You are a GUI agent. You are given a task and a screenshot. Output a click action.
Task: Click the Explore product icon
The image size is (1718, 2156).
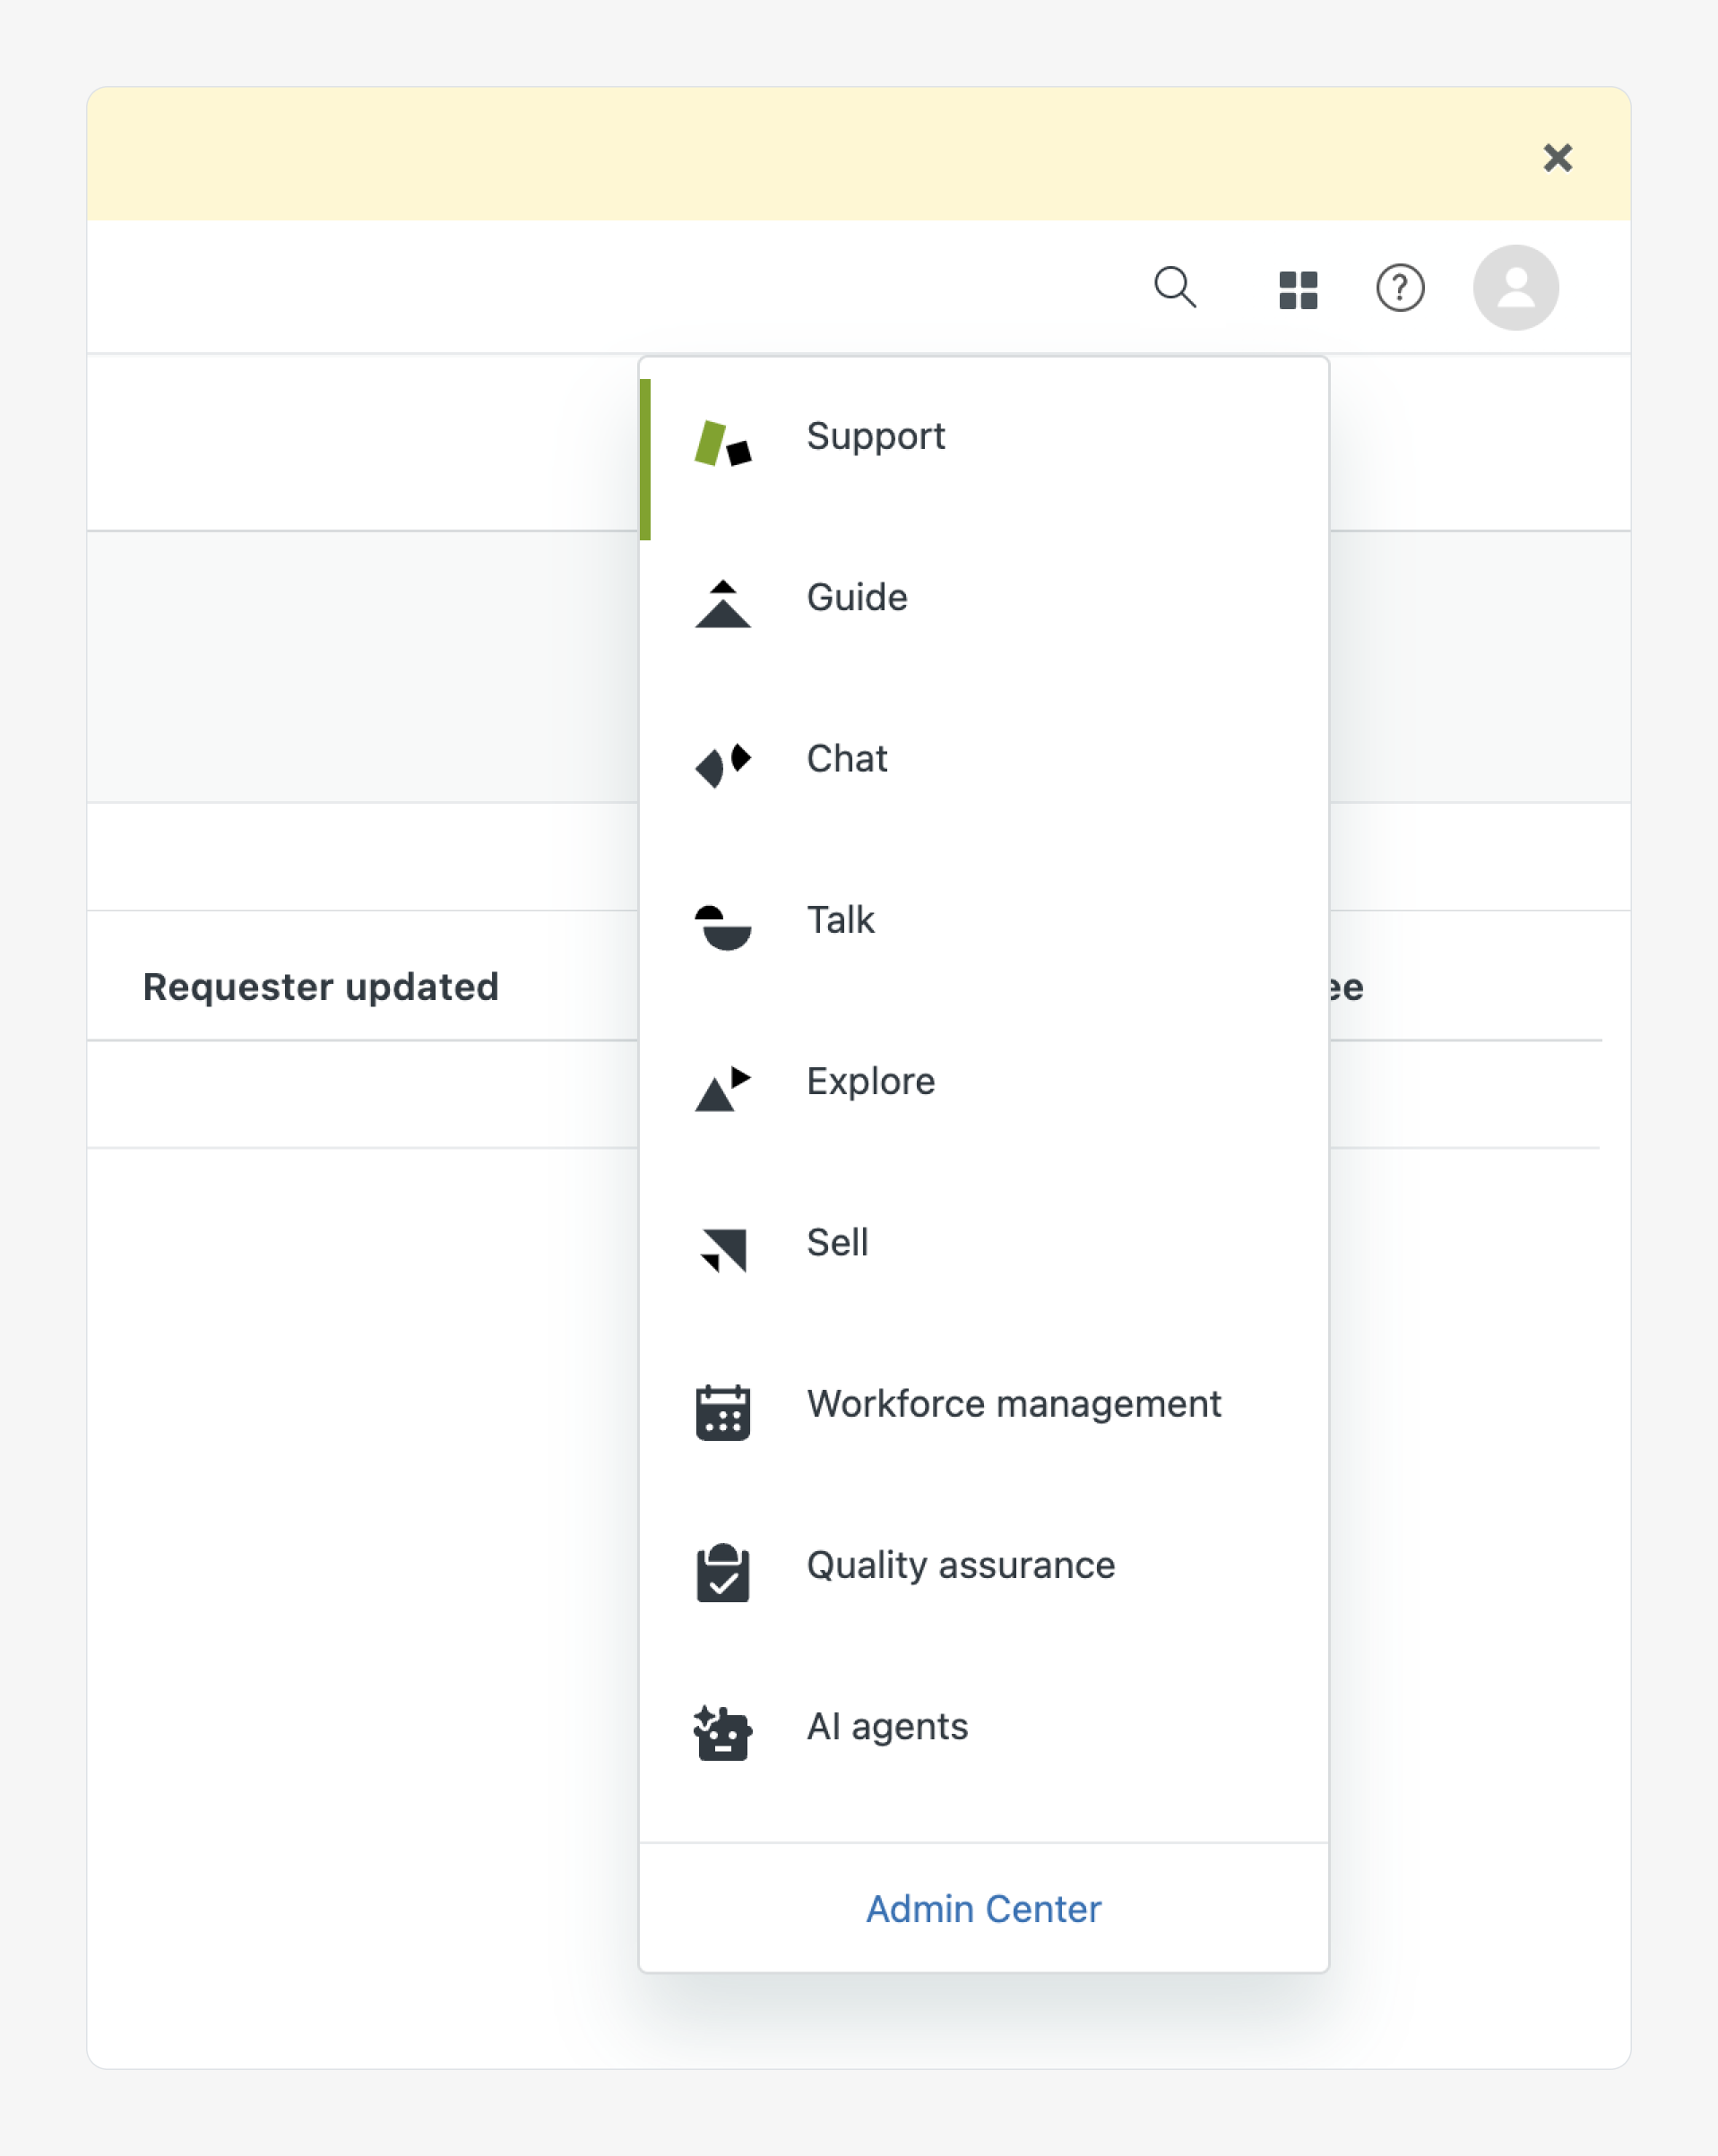coord(723,1088)
